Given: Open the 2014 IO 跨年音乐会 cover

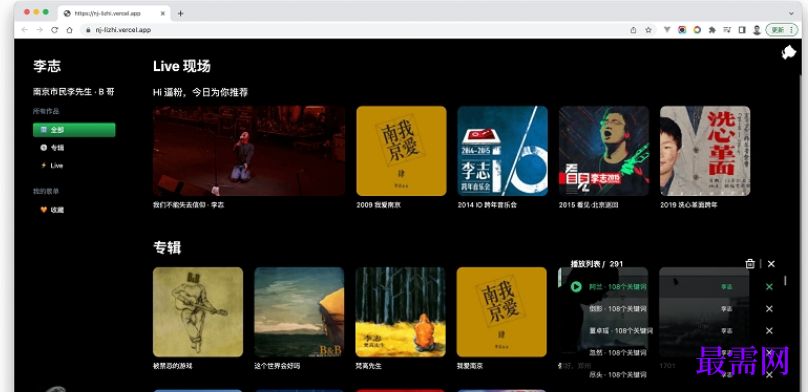Looking at the screenshot, I should click(502, 151).
